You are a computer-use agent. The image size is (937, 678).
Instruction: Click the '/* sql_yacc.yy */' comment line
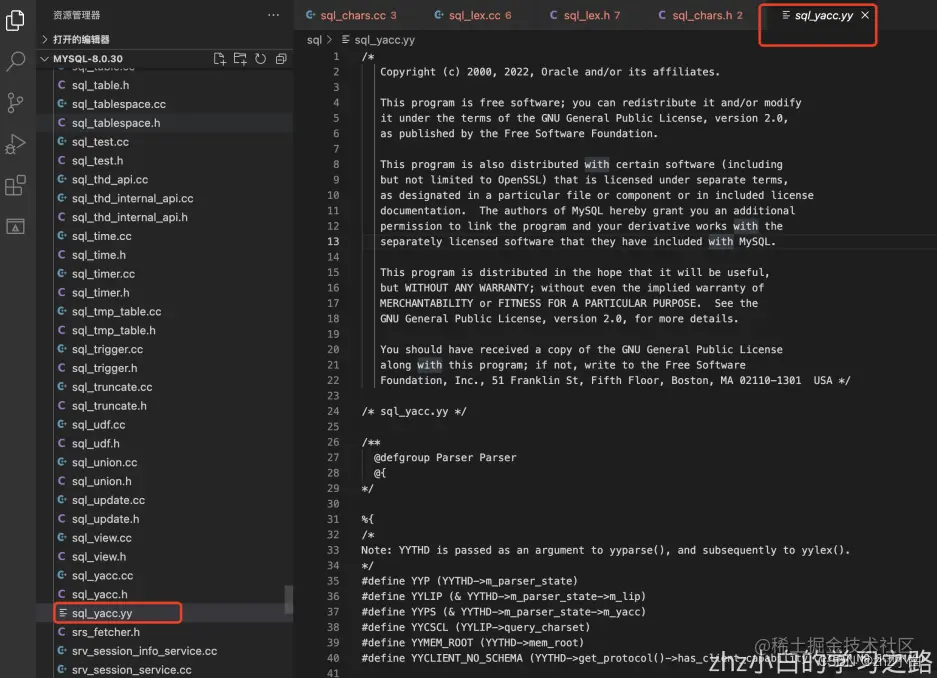[414, 412]
